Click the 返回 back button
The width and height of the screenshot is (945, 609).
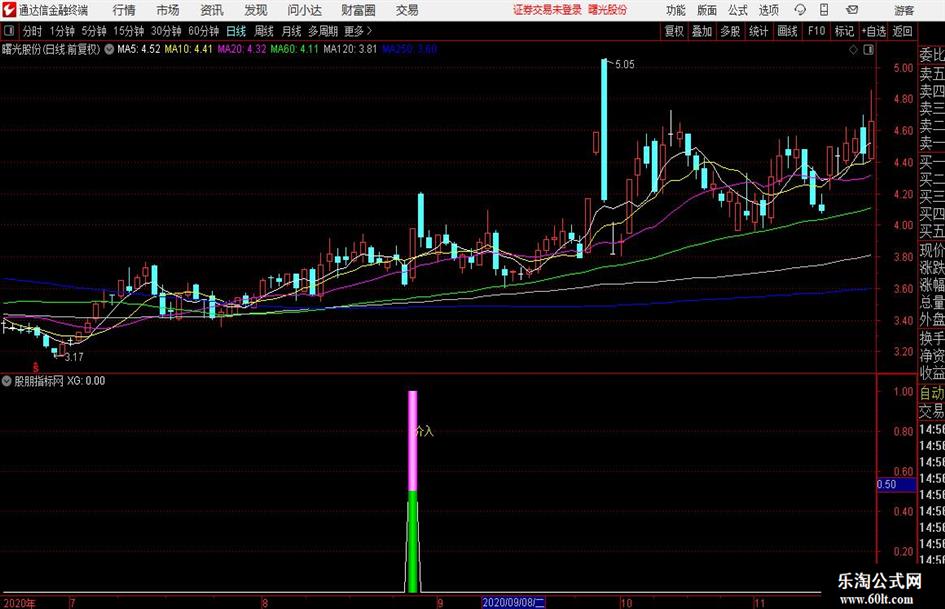(902, 31)
